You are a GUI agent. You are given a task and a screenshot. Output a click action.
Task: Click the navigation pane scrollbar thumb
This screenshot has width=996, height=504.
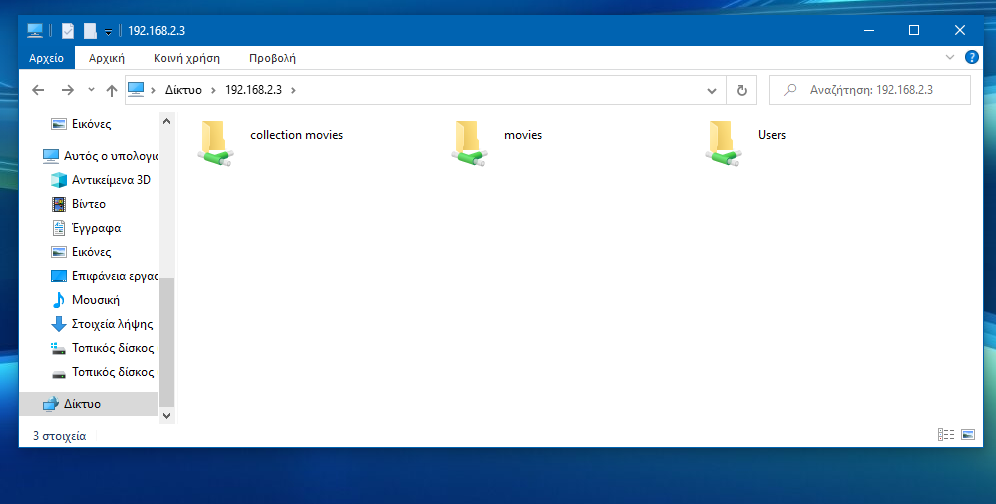166,342
